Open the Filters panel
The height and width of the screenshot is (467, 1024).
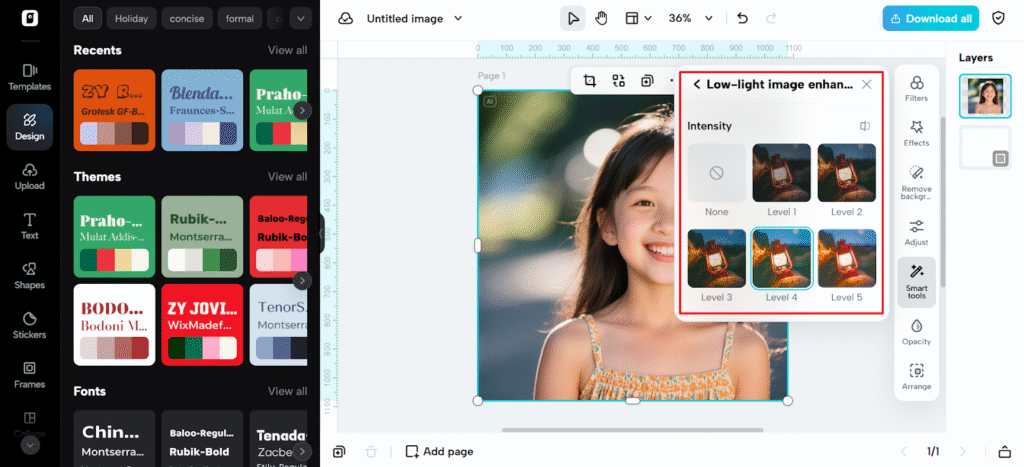point(916,88)
